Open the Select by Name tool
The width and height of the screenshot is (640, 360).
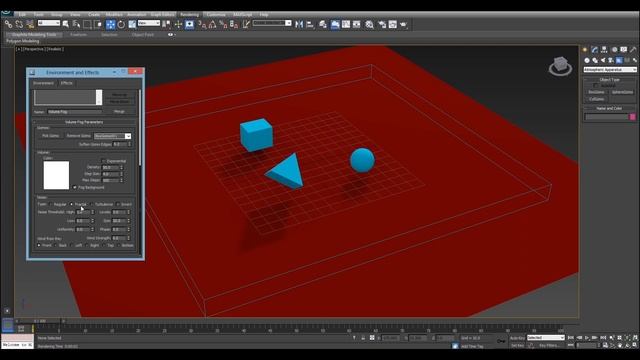[x=76, y=24]
